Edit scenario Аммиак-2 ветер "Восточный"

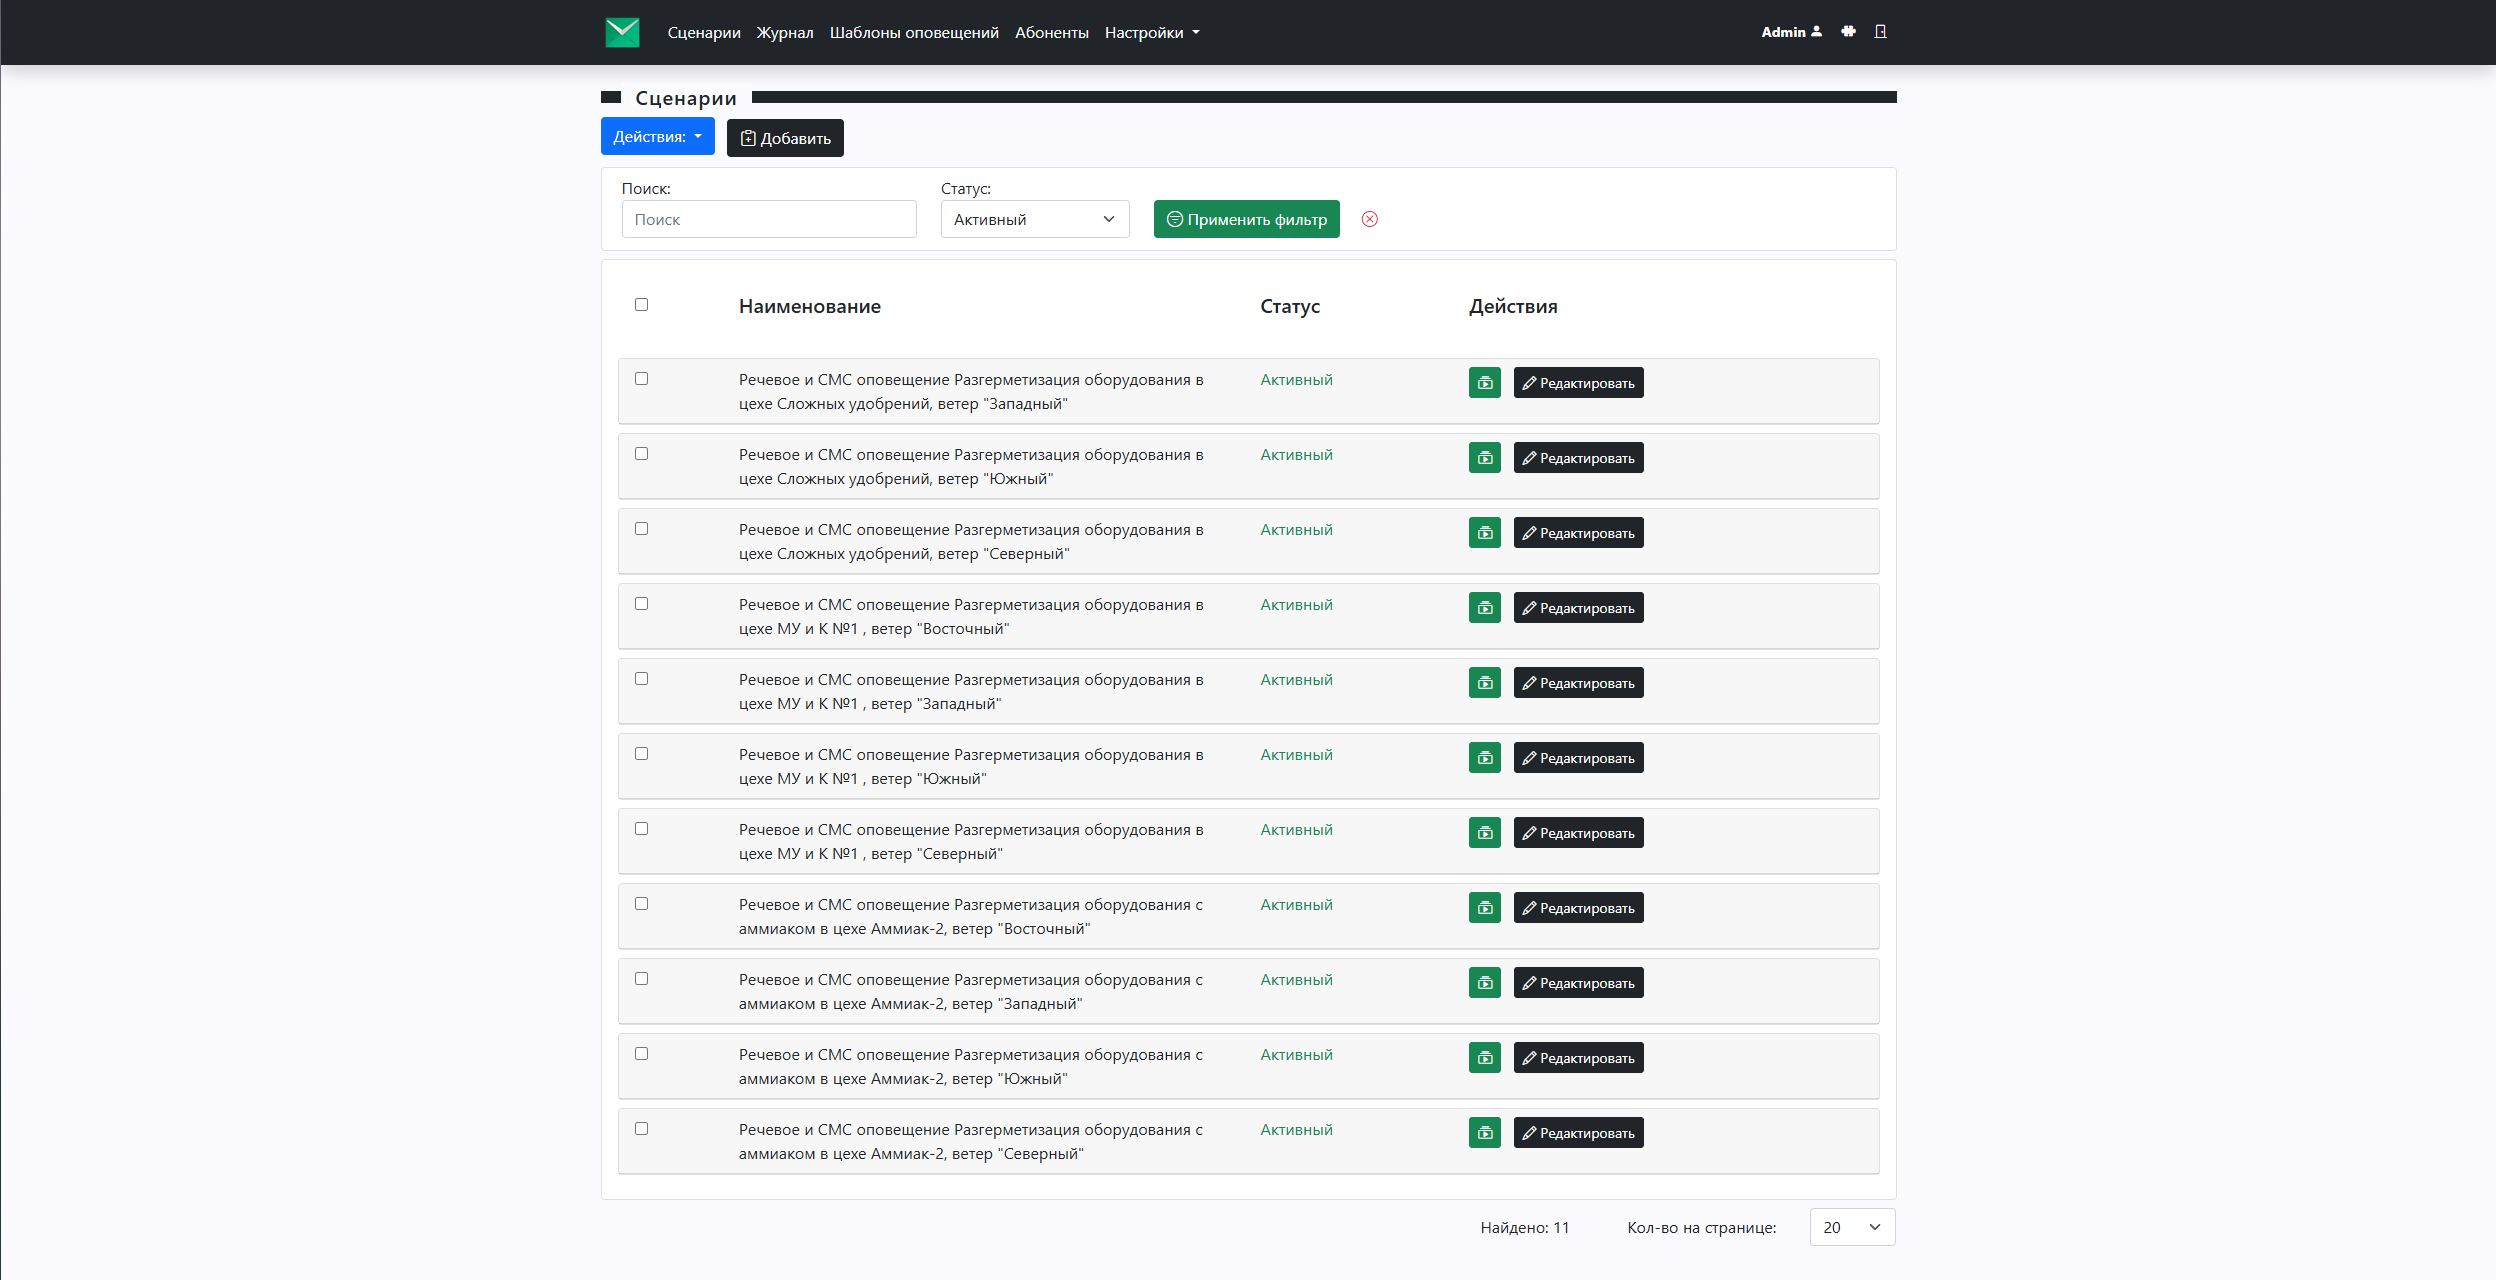click(x=1578, y=908)
